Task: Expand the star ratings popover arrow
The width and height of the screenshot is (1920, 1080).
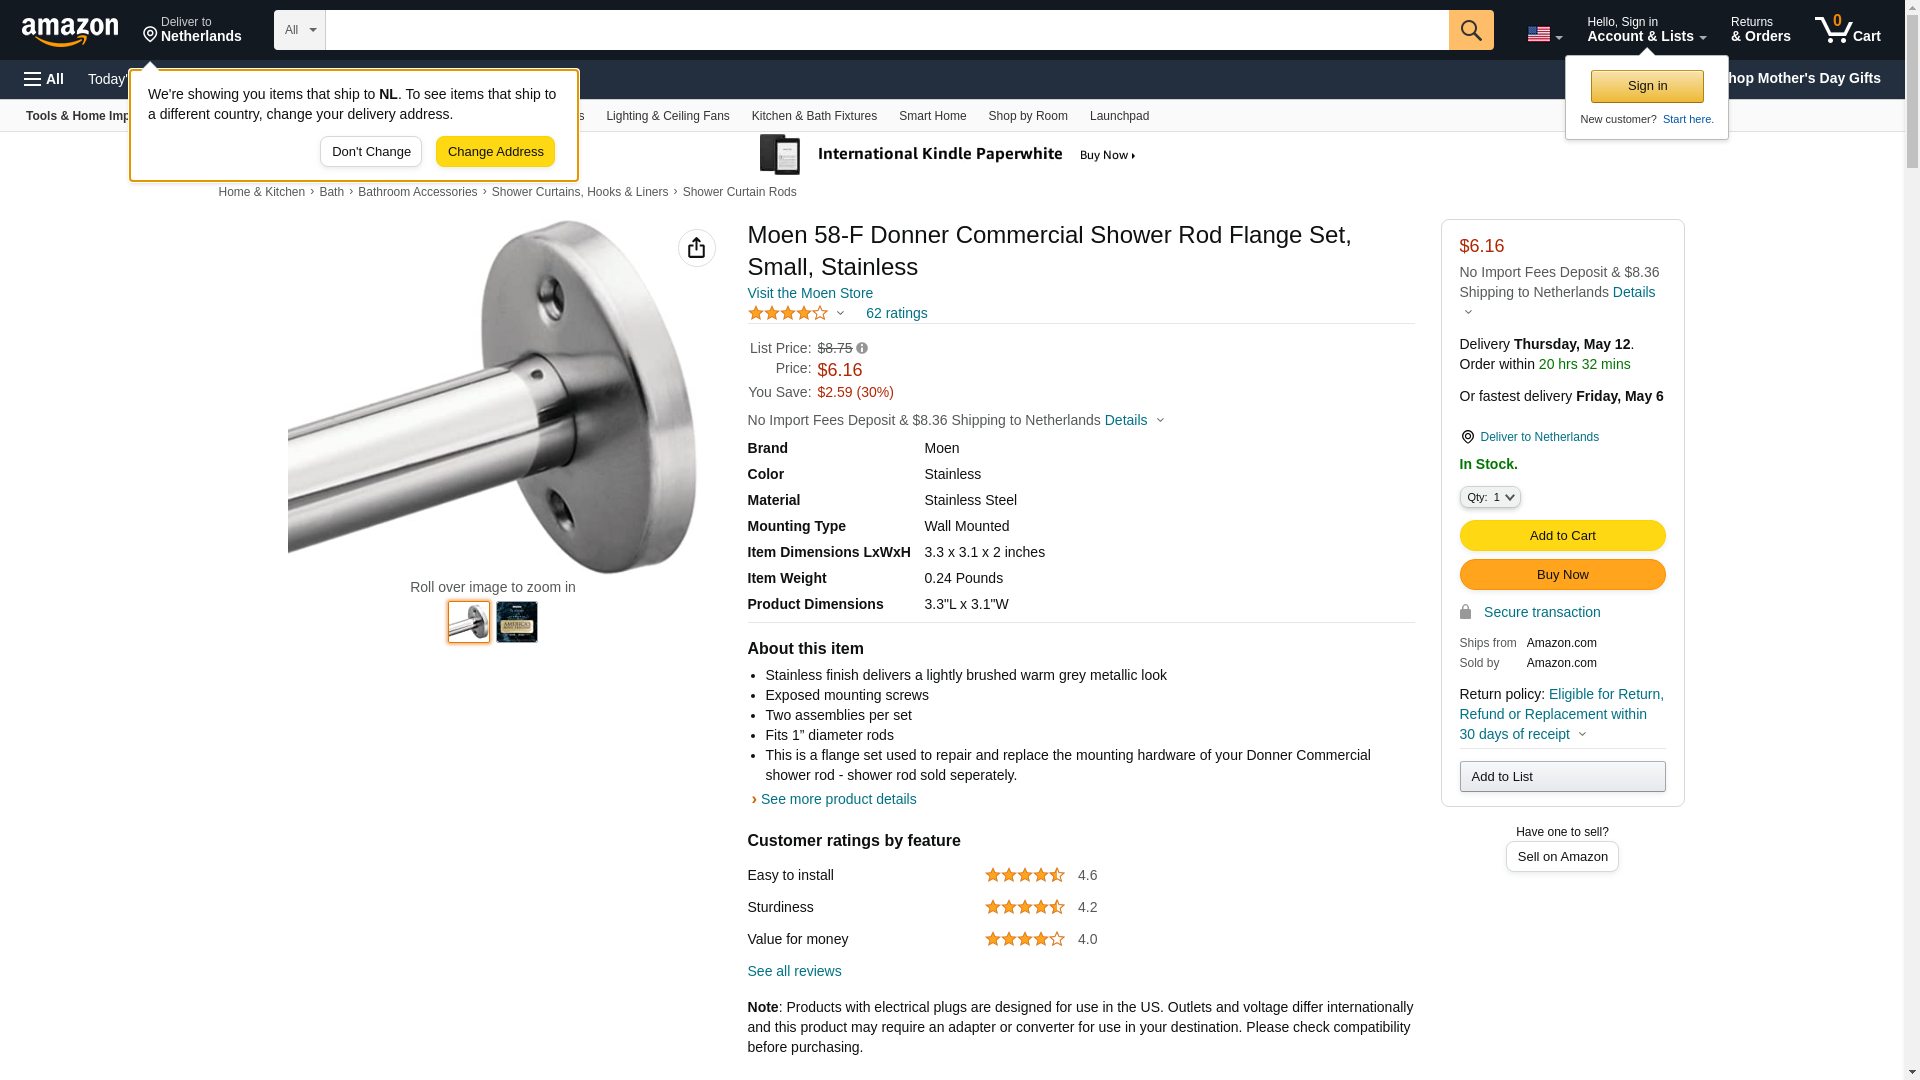Action: click(840, 313)
